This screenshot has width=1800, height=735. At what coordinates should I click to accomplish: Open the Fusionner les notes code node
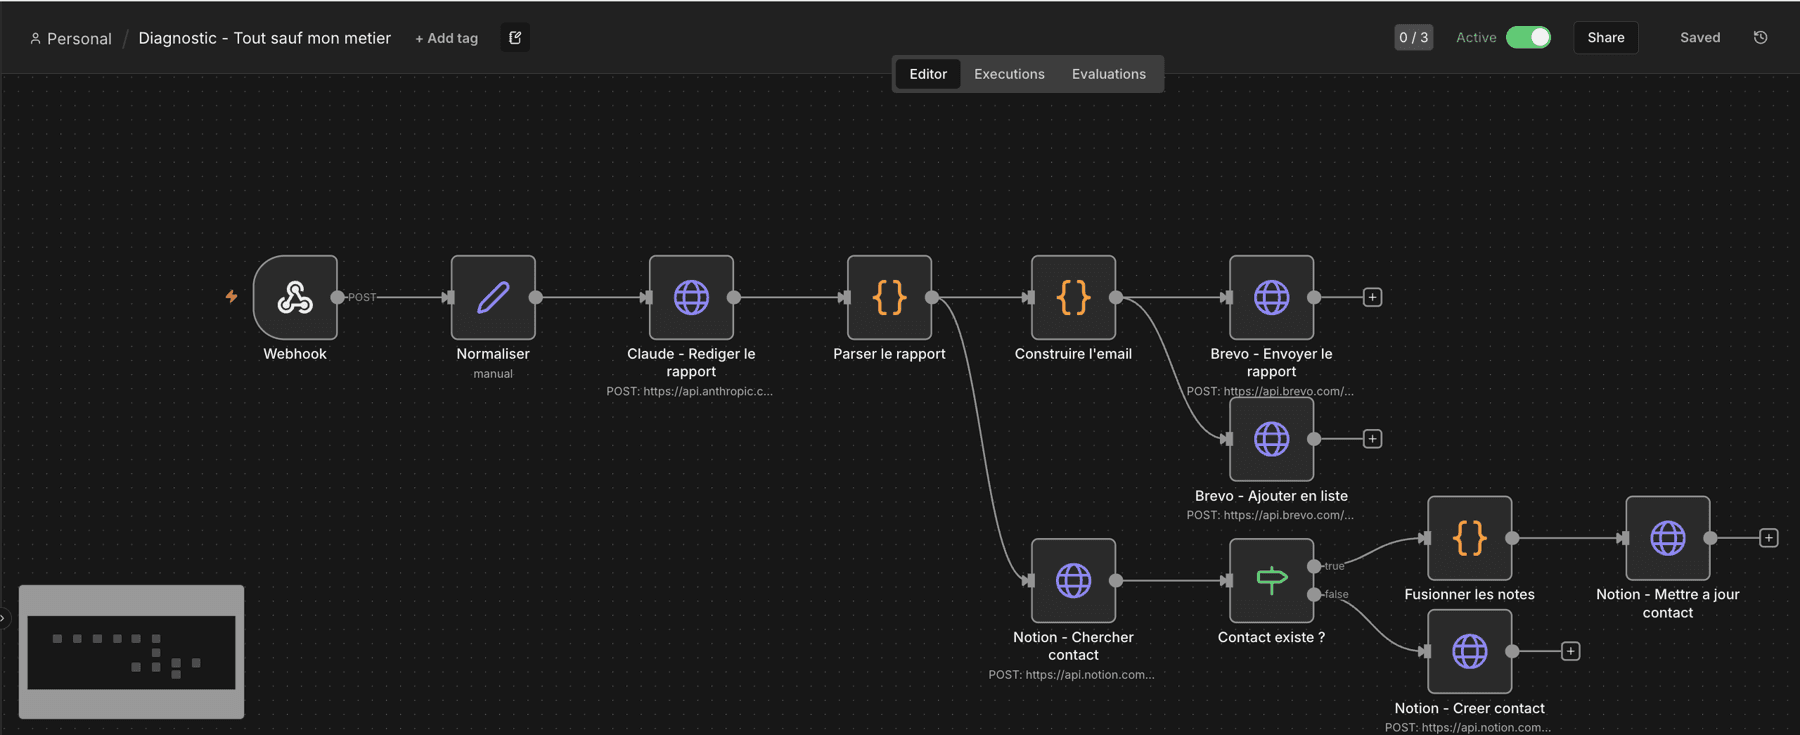(1469, 538)
